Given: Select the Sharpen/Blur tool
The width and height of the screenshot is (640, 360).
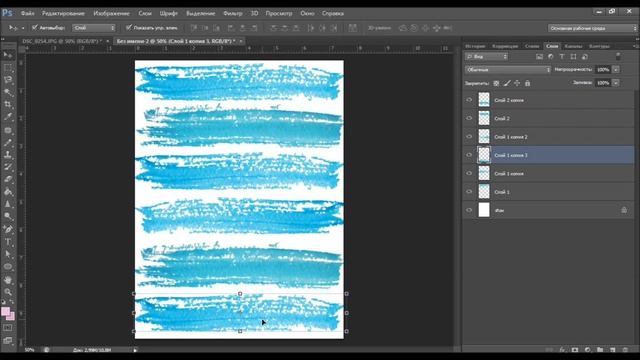Looking at the screenshot, I should tap(8, 204).
